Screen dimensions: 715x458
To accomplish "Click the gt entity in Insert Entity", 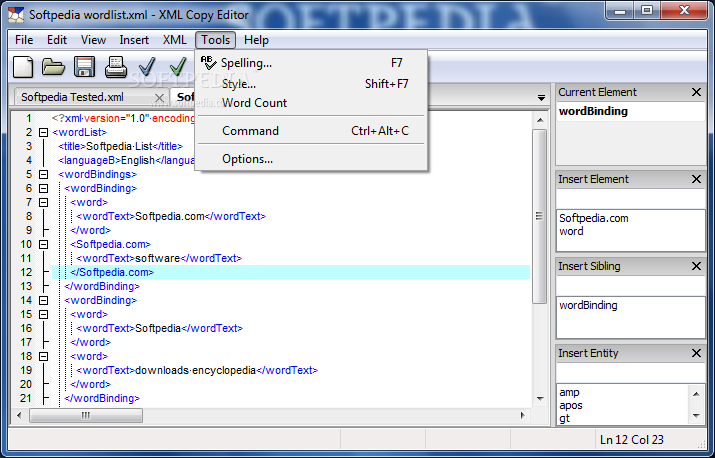I will [x=565, y=418].
